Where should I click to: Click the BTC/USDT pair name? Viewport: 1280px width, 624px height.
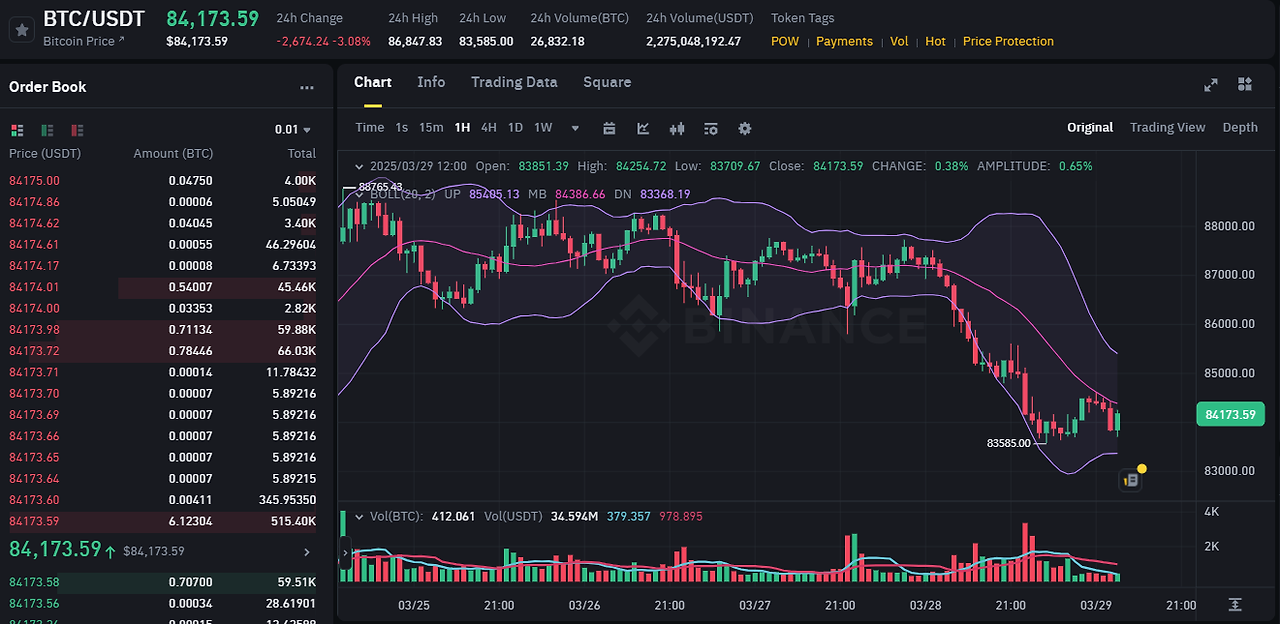(94, 19)
